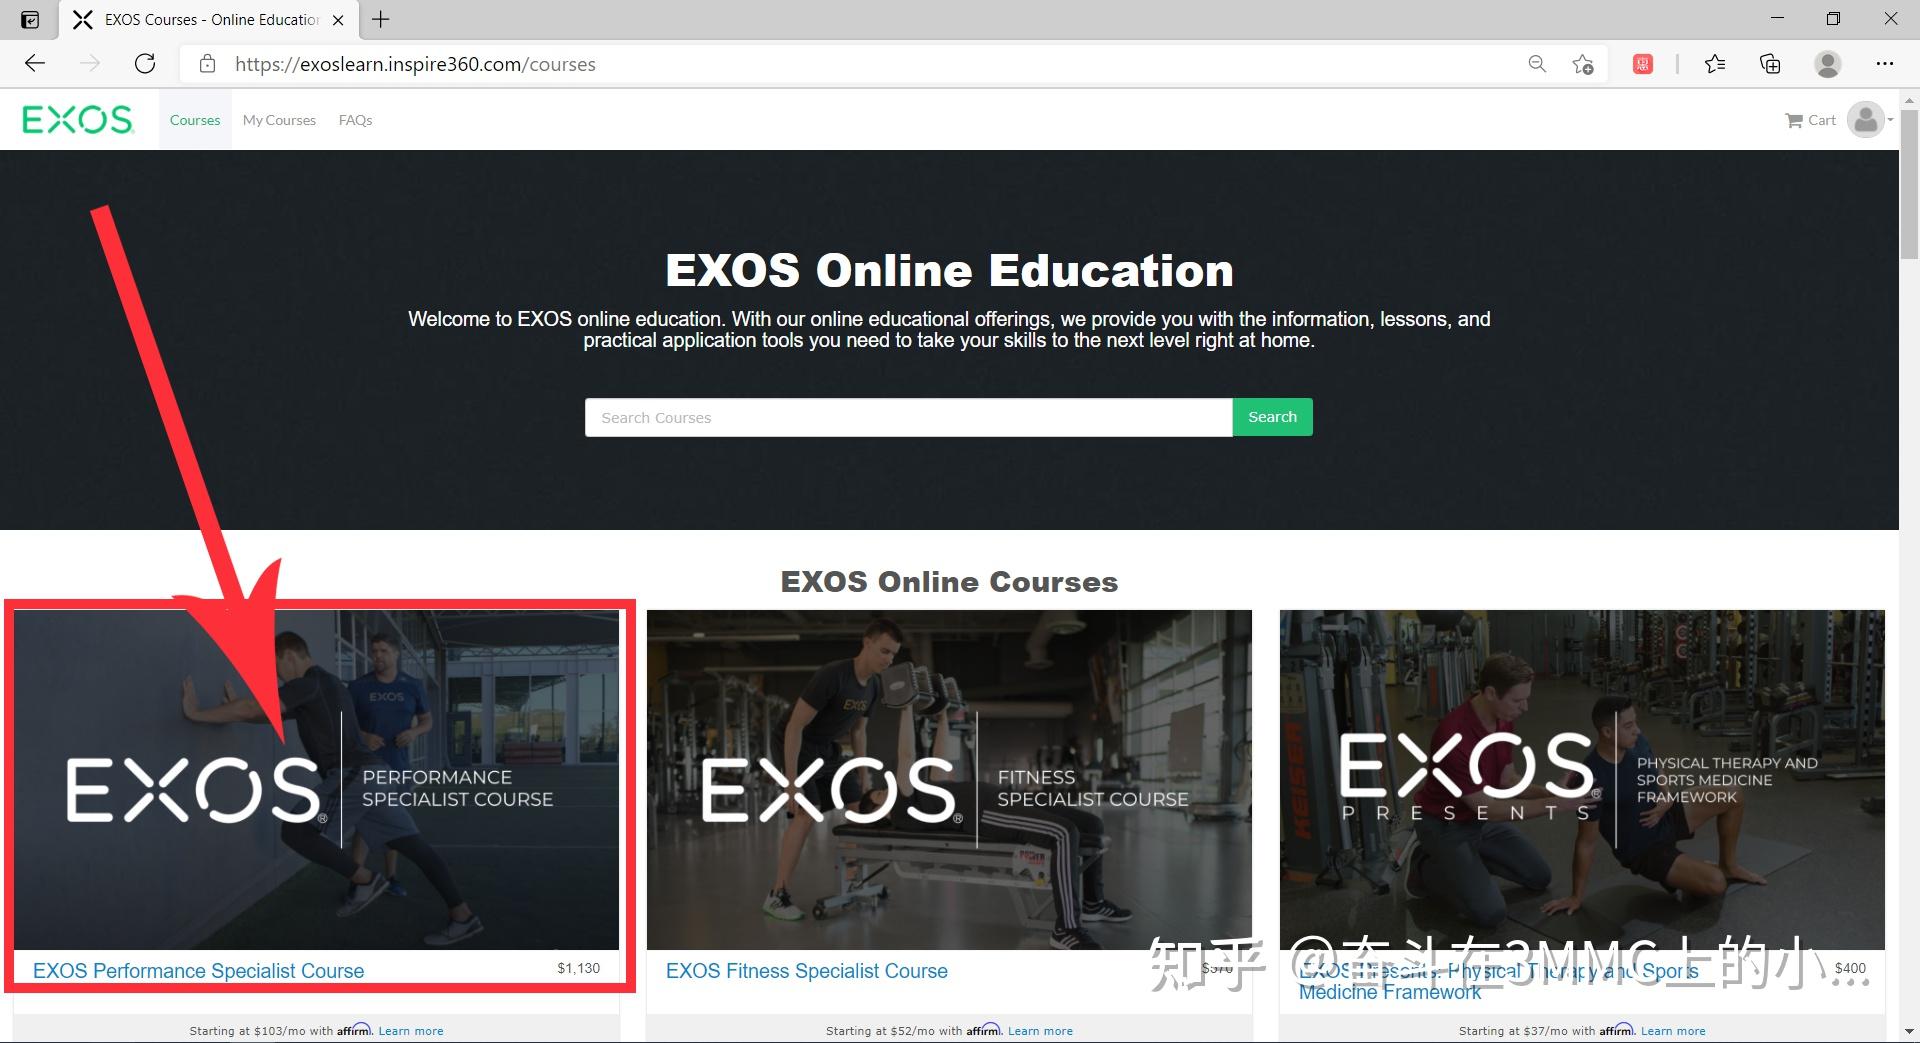Image resolution: width=1920 pixels, height=1043 pixels.
Task: Select the EXOS Courses browser tab
Action: (x=200, y=19)
